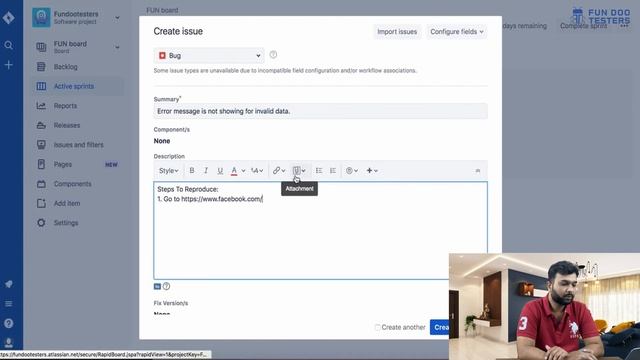Click the Backlog icon in the sidebar

[x=41, y=67]
